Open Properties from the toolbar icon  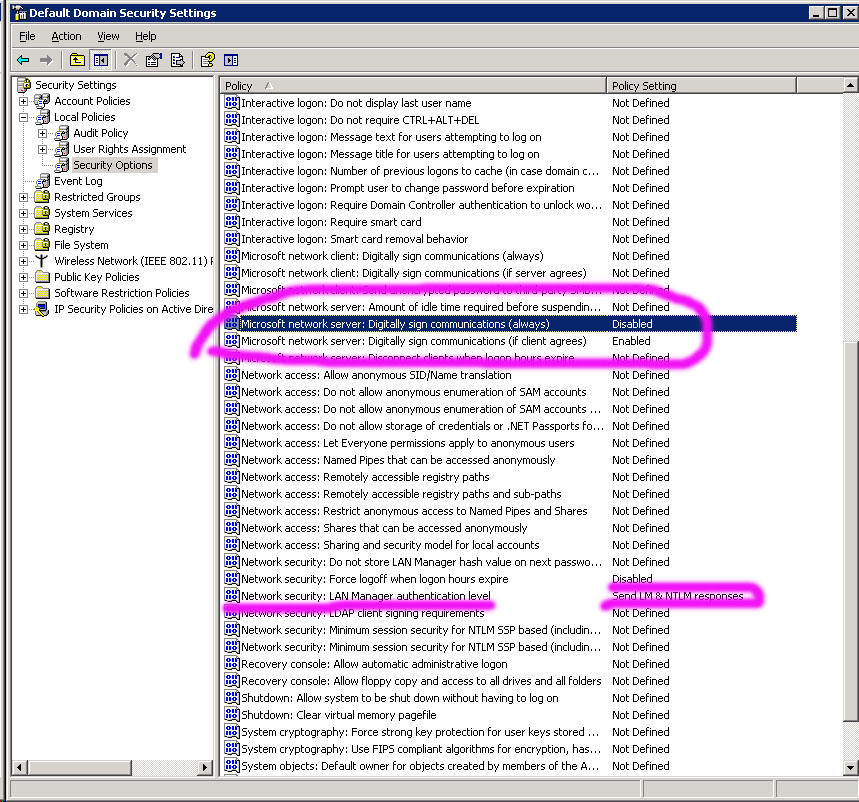point(153,60)
